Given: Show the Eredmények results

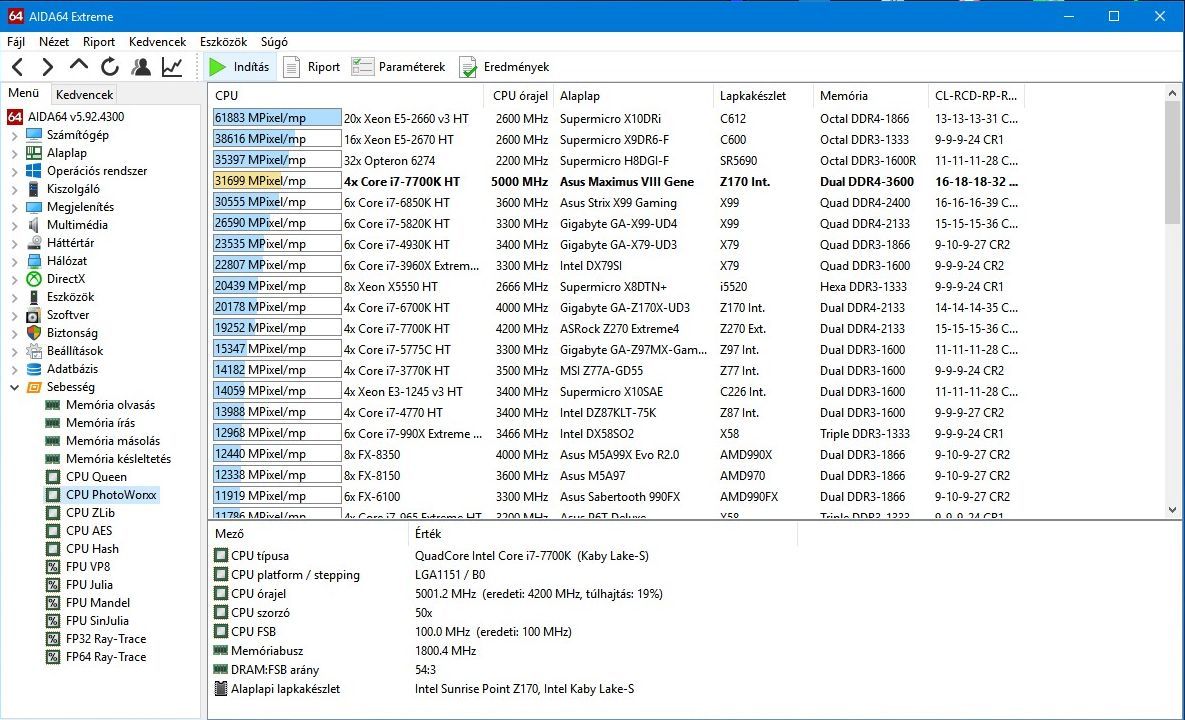Looking at the screenshot, I should tap(504, 67).
